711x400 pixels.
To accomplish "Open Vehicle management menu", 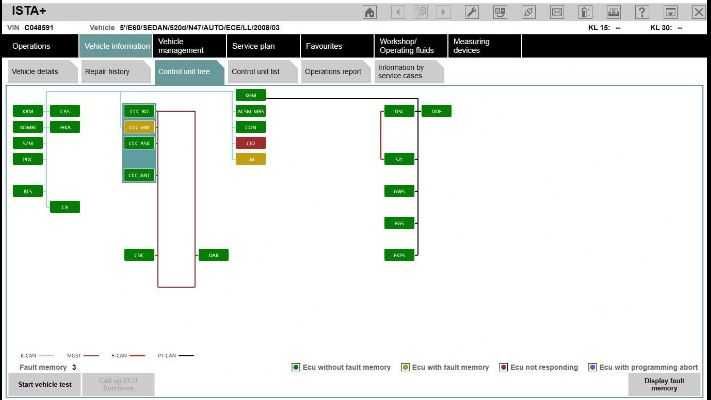I will click(190, 46).
